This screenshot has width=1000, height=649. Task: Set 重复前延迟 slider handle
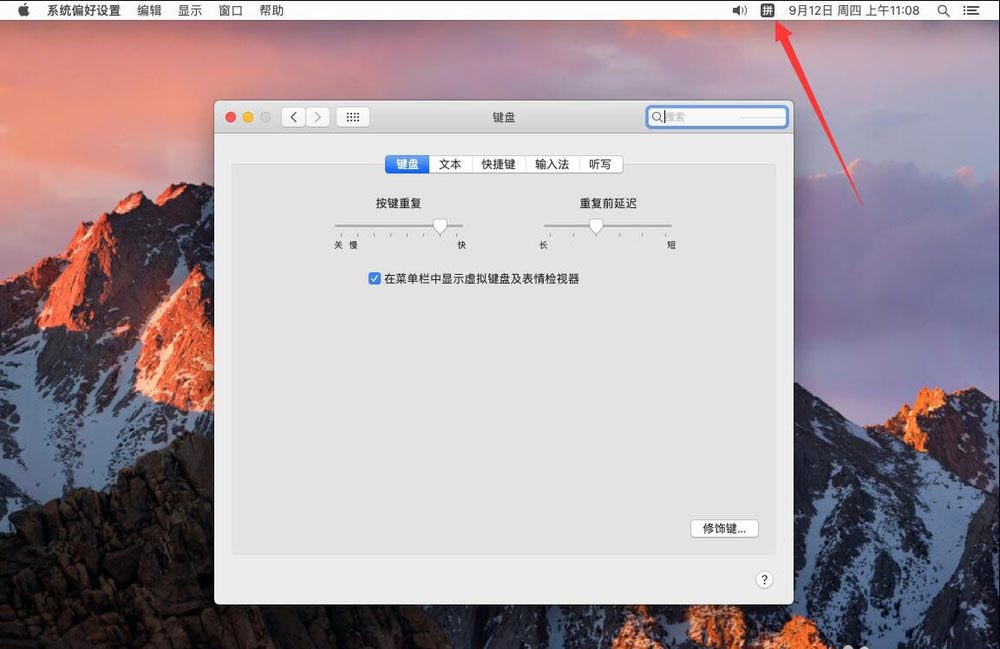[x=598, y=227]
